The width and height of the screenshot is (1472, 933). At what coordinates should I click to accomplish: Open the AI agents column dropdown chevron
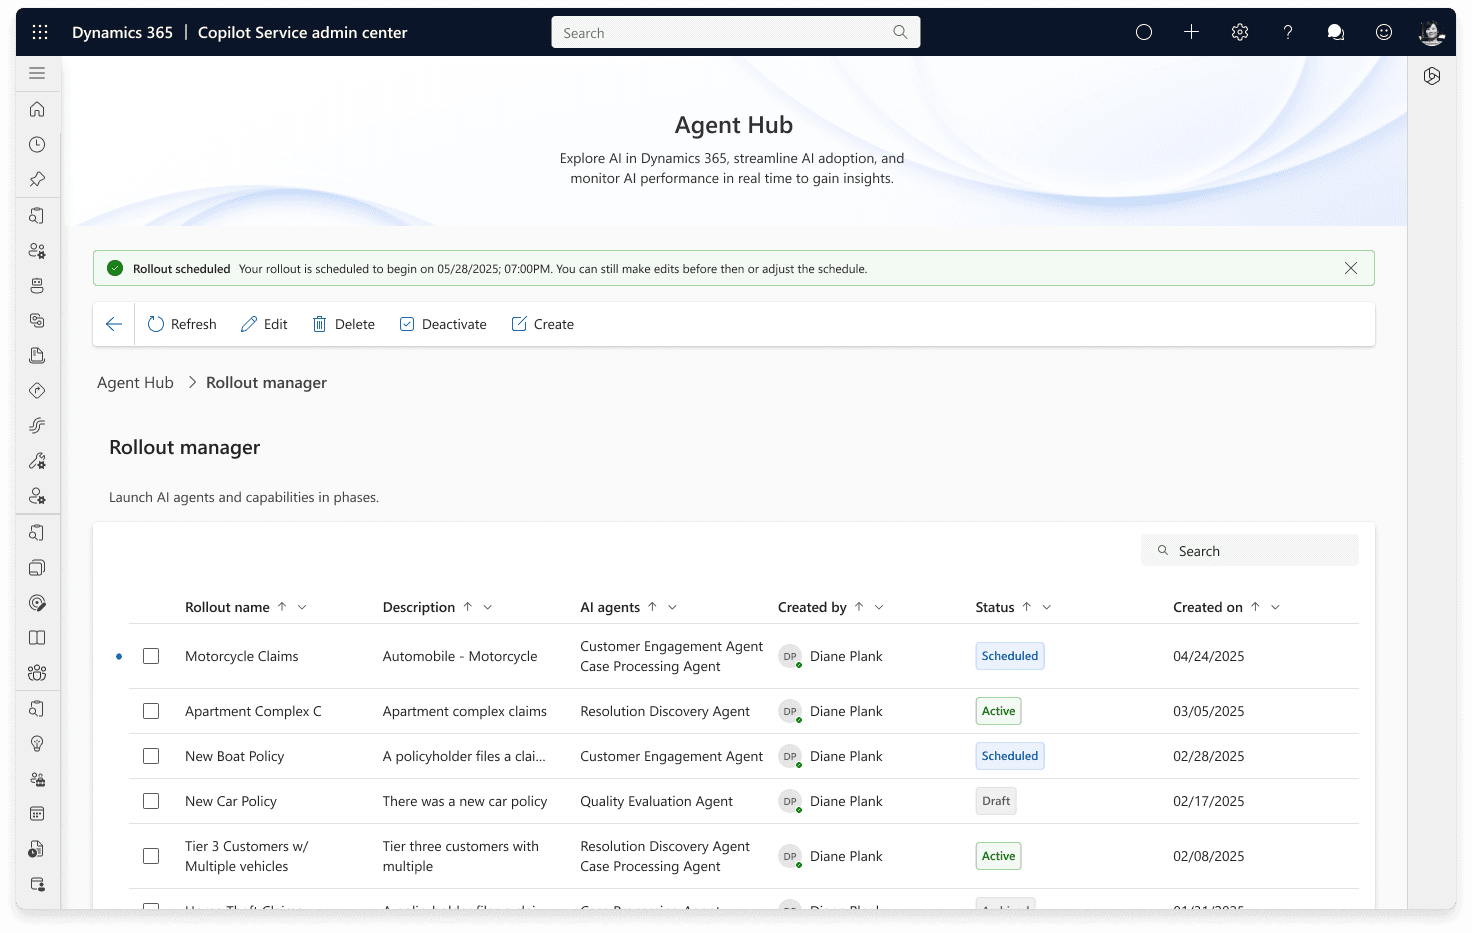pos(672,607)
